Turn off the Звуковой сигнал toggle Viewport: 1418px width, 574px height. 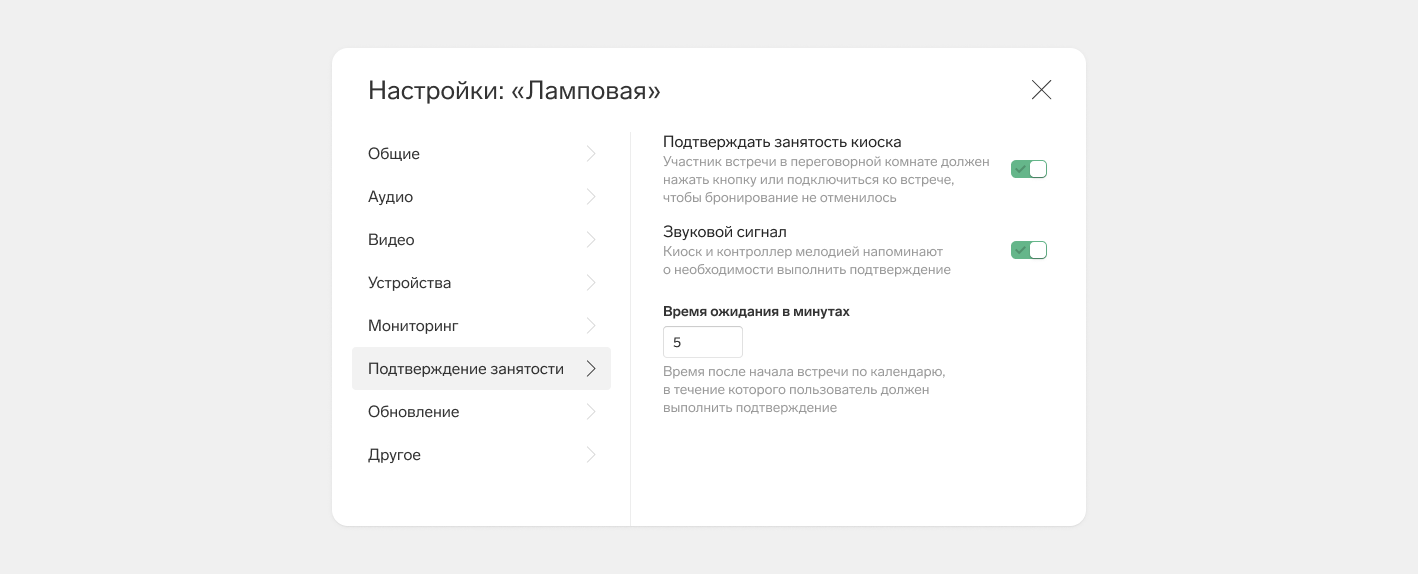pos(1029,250)
